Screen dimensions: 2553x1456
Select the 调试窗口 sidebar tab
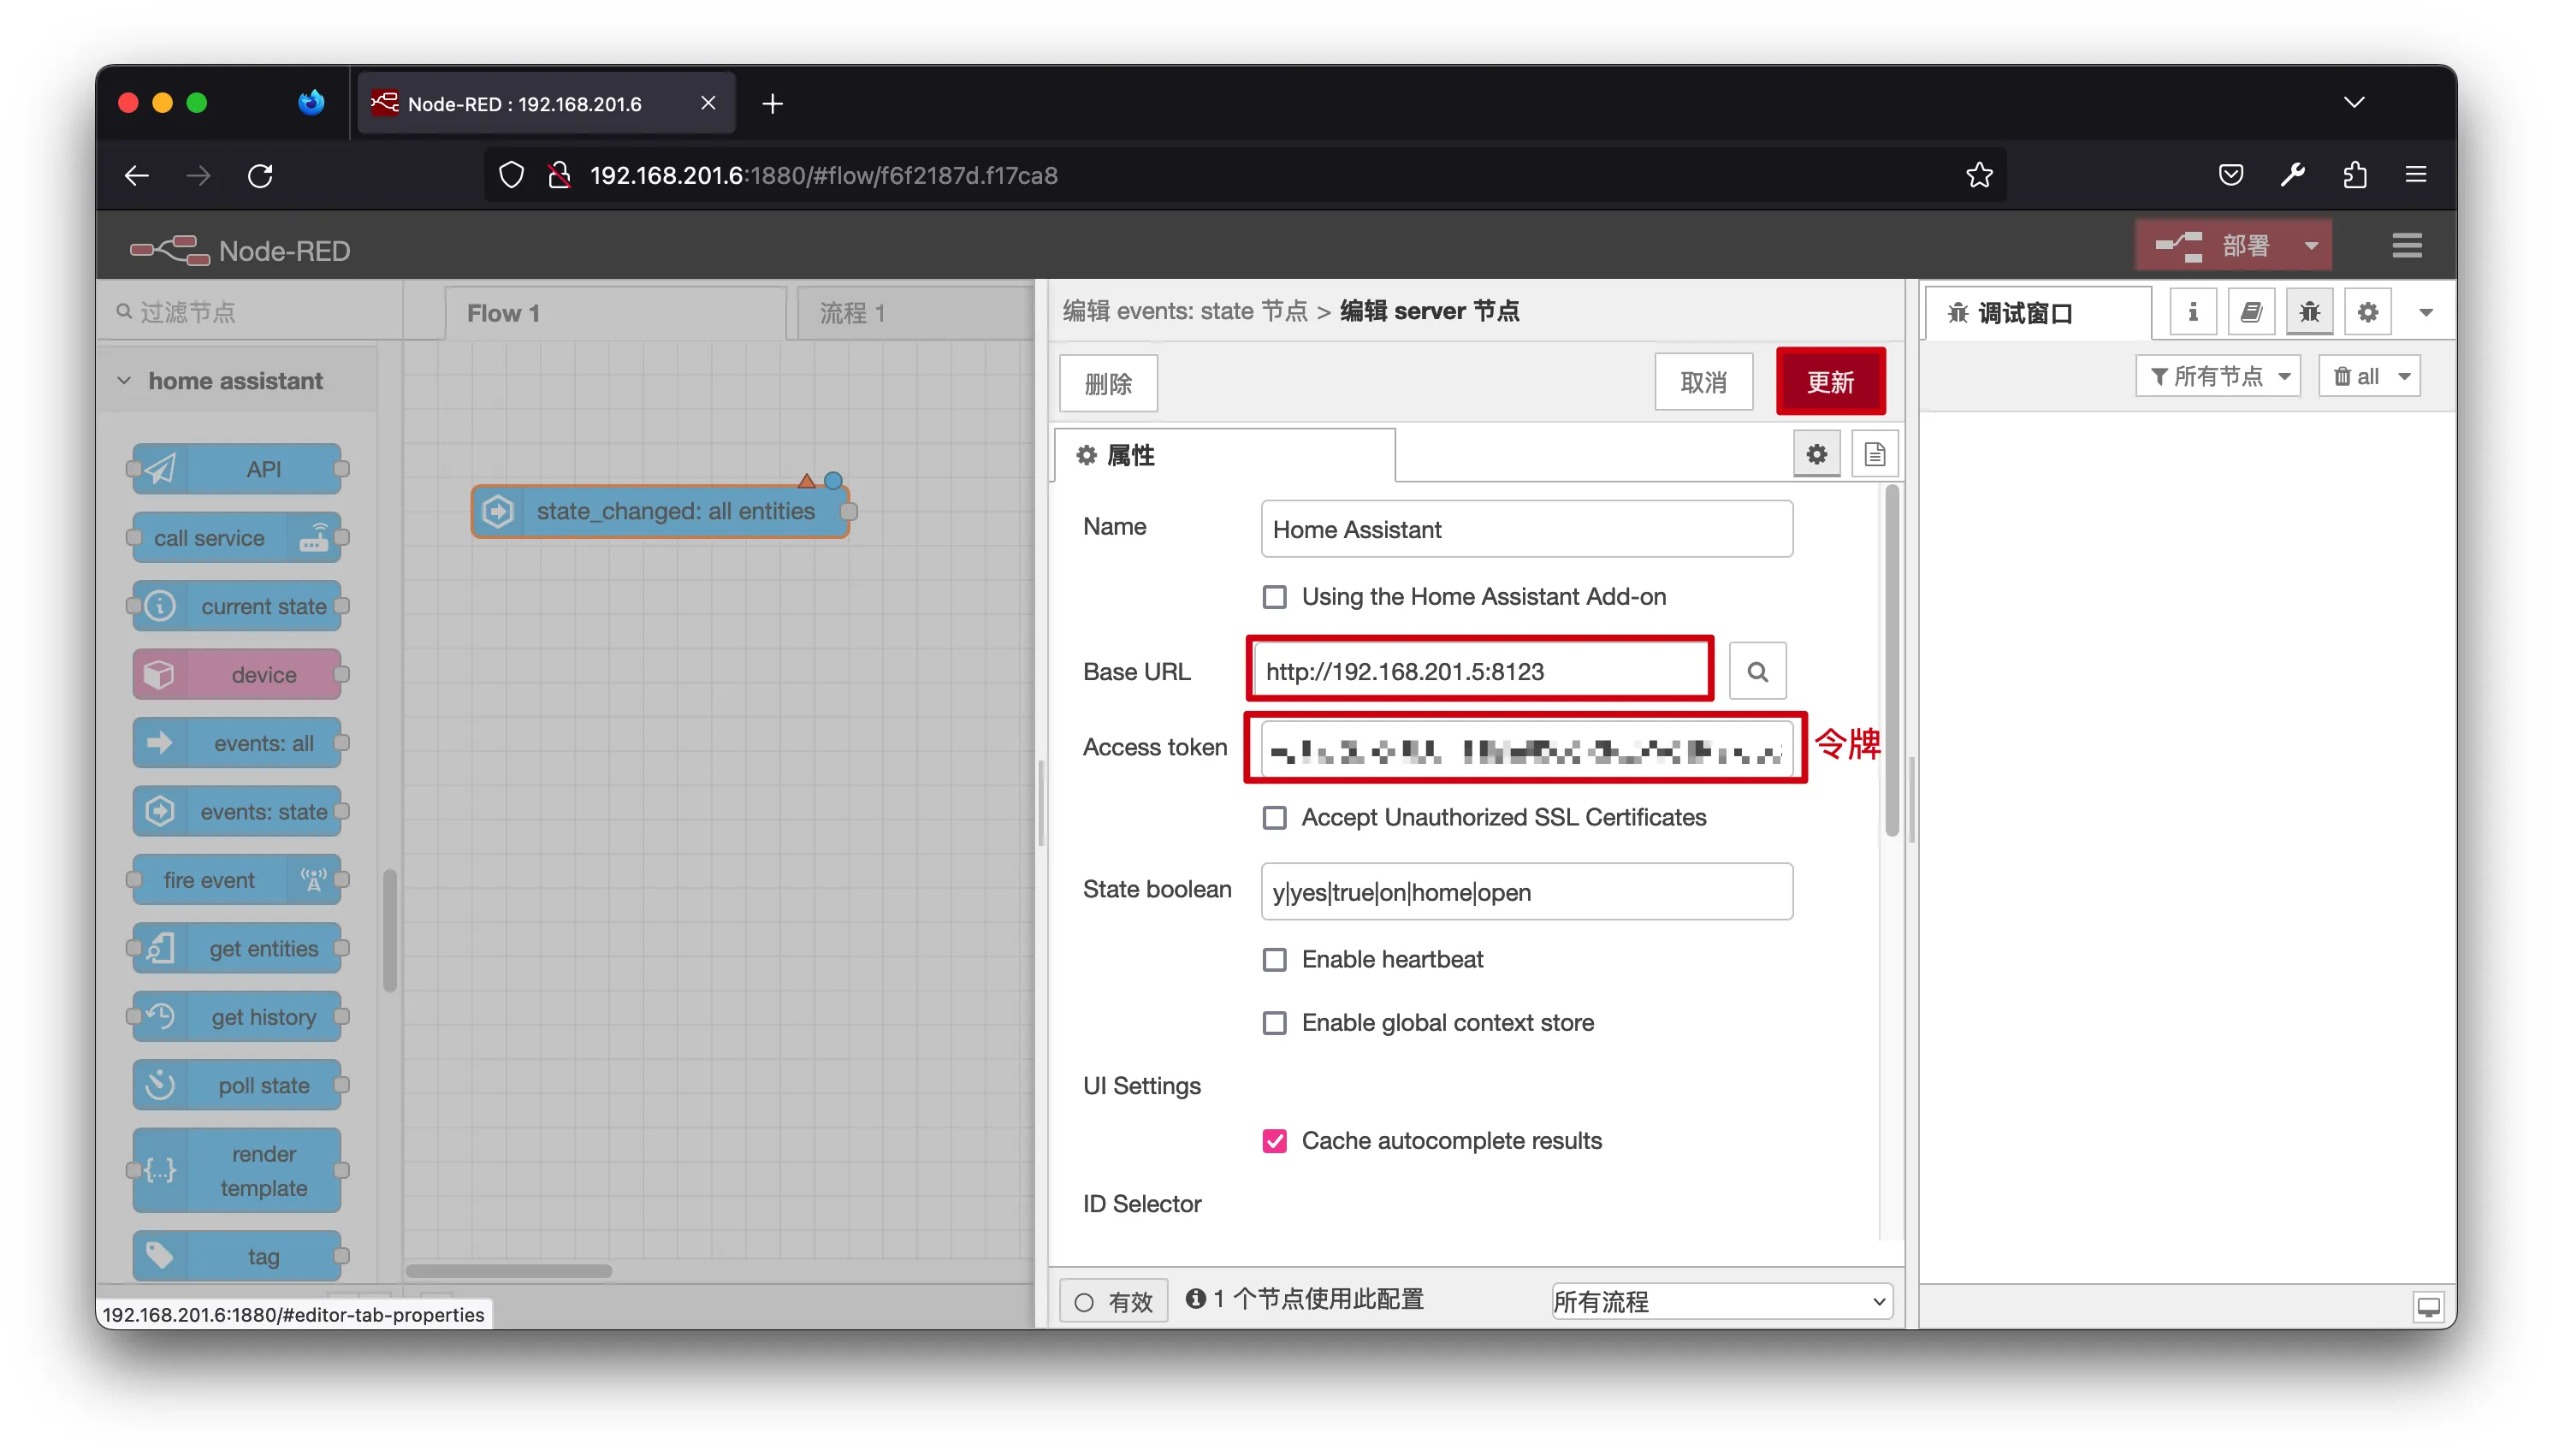pos(2037,313)
